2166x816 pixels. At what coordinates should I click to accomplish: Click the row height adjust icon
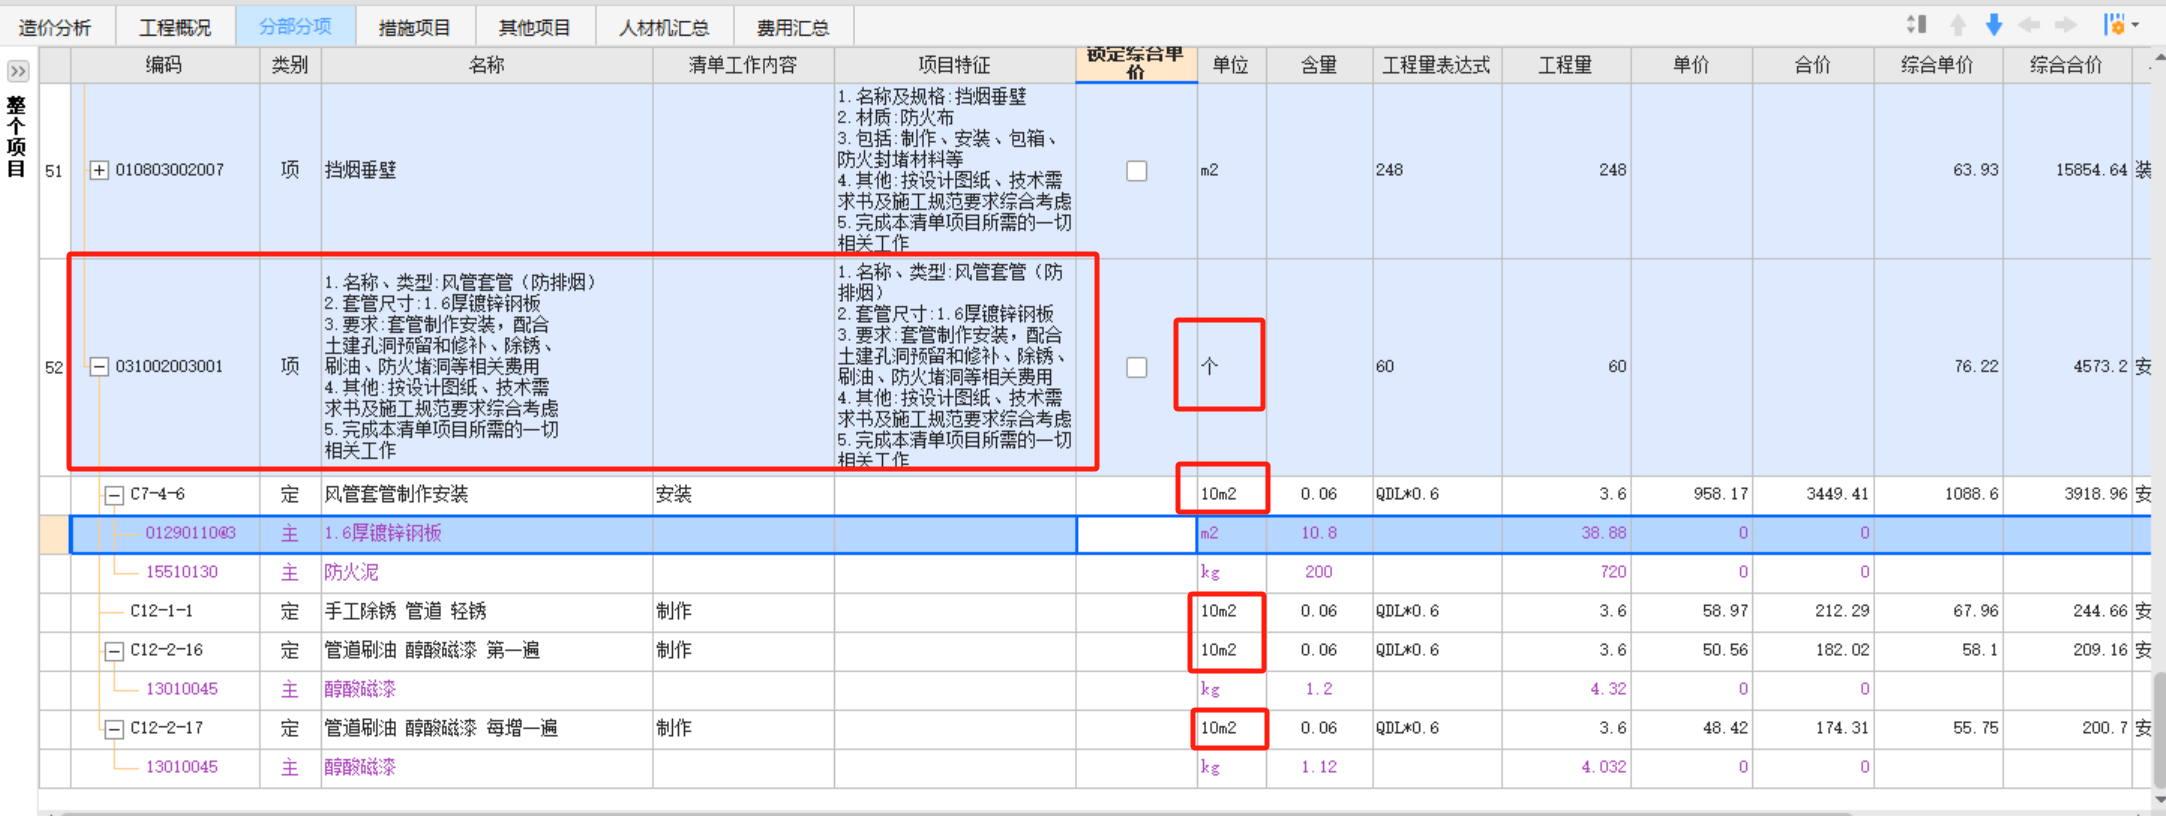point(1916,25)
